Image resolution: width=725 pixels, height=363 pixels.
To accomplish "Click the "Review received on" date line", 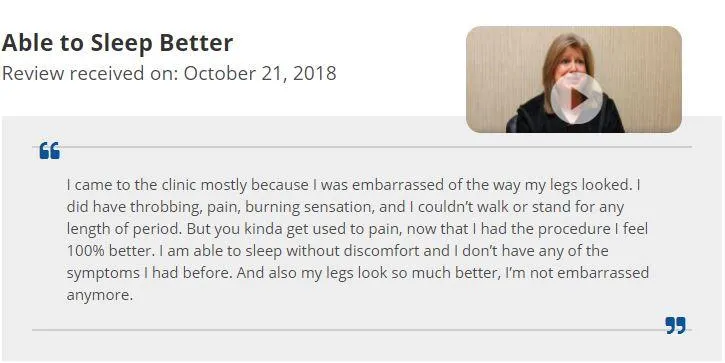I will tap(169, 74).
